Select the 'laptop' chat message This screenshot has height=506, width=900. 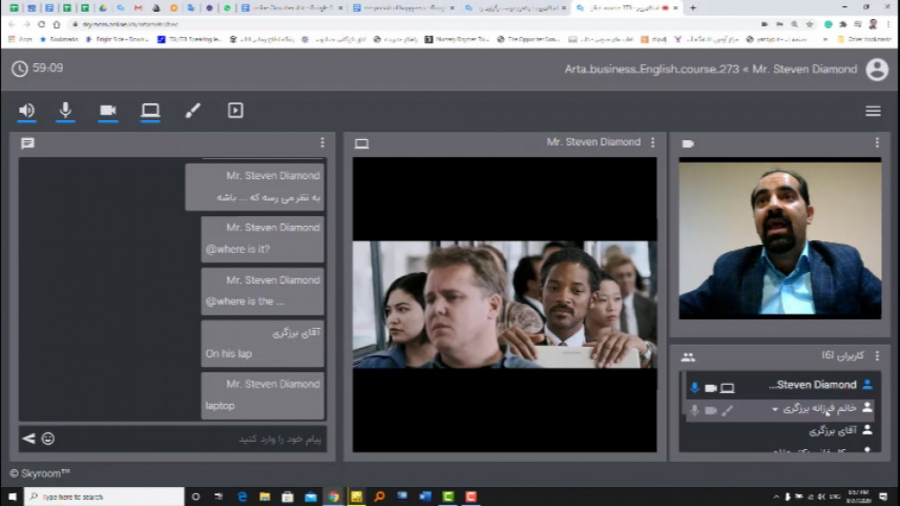coord(262,395)
